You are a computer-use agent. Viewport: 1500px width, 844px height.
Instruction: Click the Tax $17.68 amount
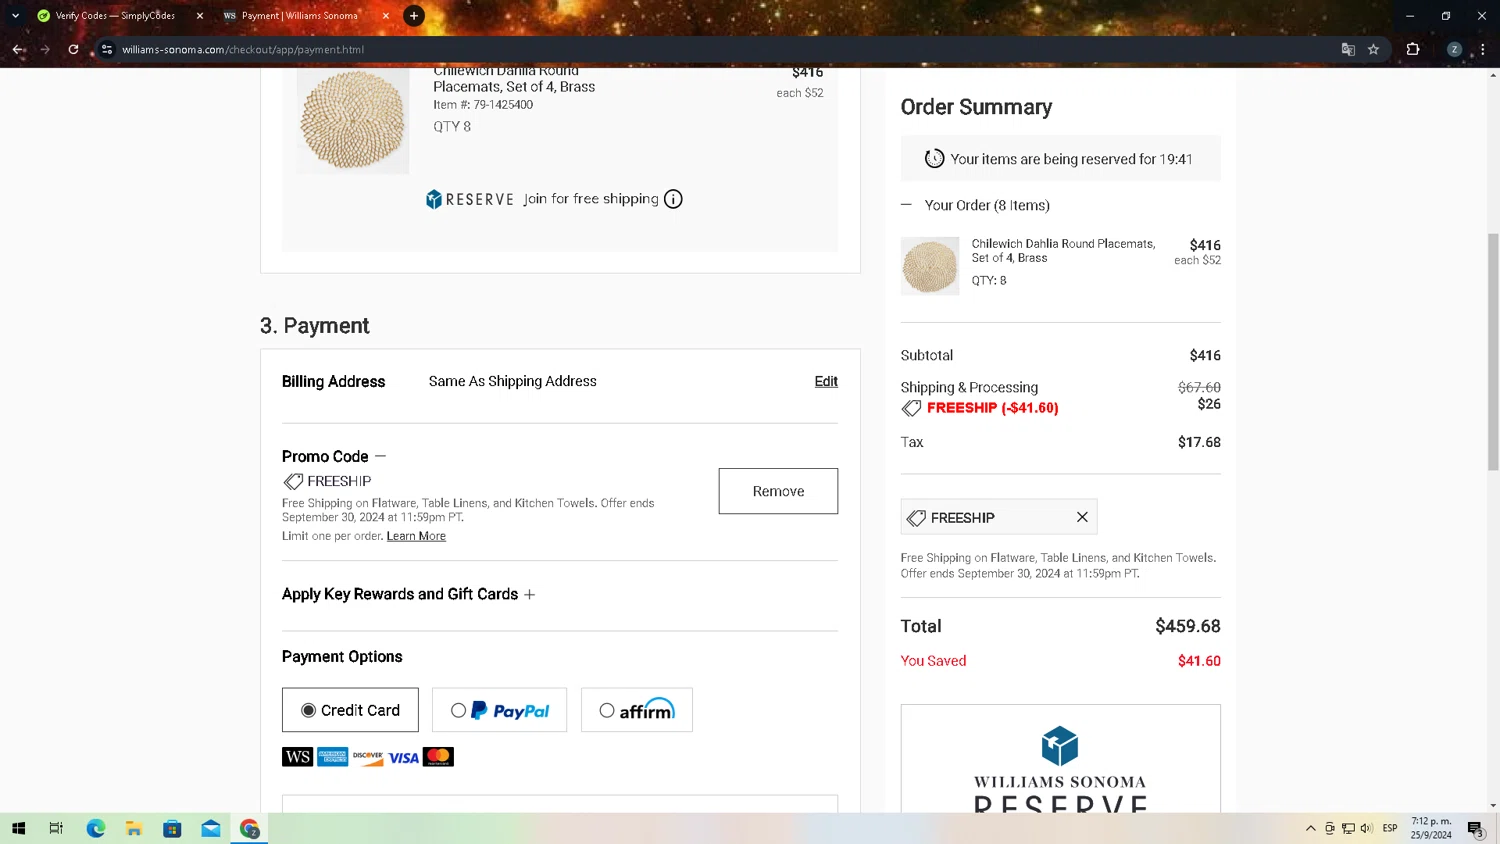[1199, 442]
